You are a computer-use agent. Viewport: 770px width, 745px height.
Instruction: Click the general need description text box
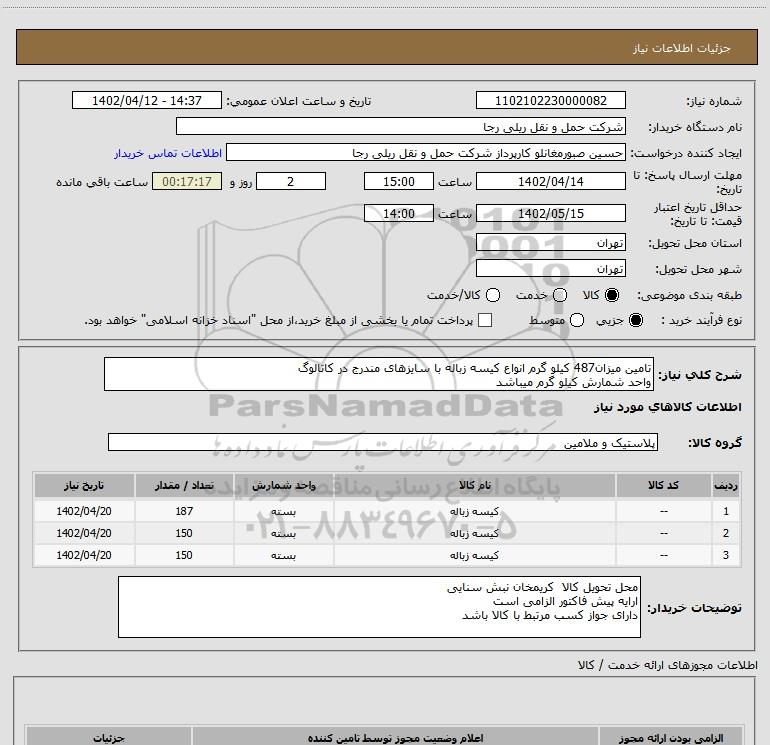pyautogui.click(x=379, y=374)
